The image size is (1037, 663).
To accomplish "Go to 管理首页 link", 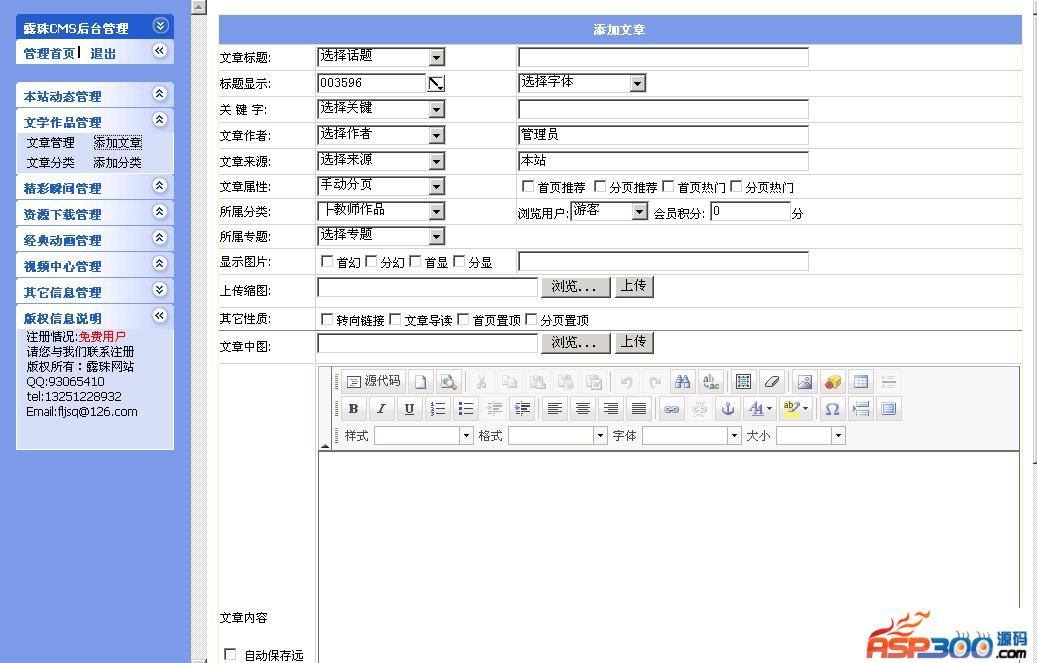I will (x=49, y=54).
